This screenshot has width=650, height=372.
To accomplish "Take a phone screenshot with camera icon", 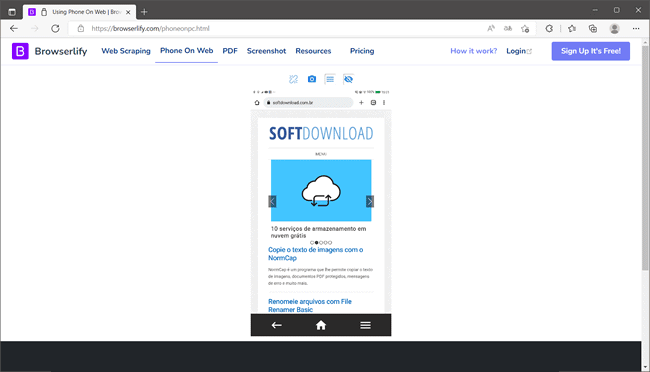I will (312, 79).
